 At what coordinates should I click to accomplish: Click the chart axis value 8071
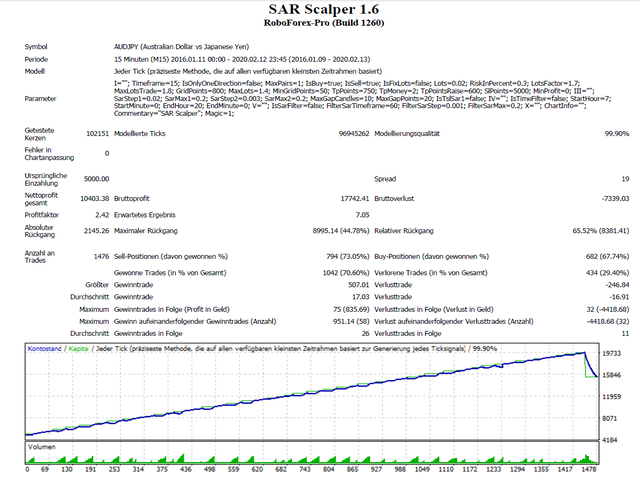point(611,418)
